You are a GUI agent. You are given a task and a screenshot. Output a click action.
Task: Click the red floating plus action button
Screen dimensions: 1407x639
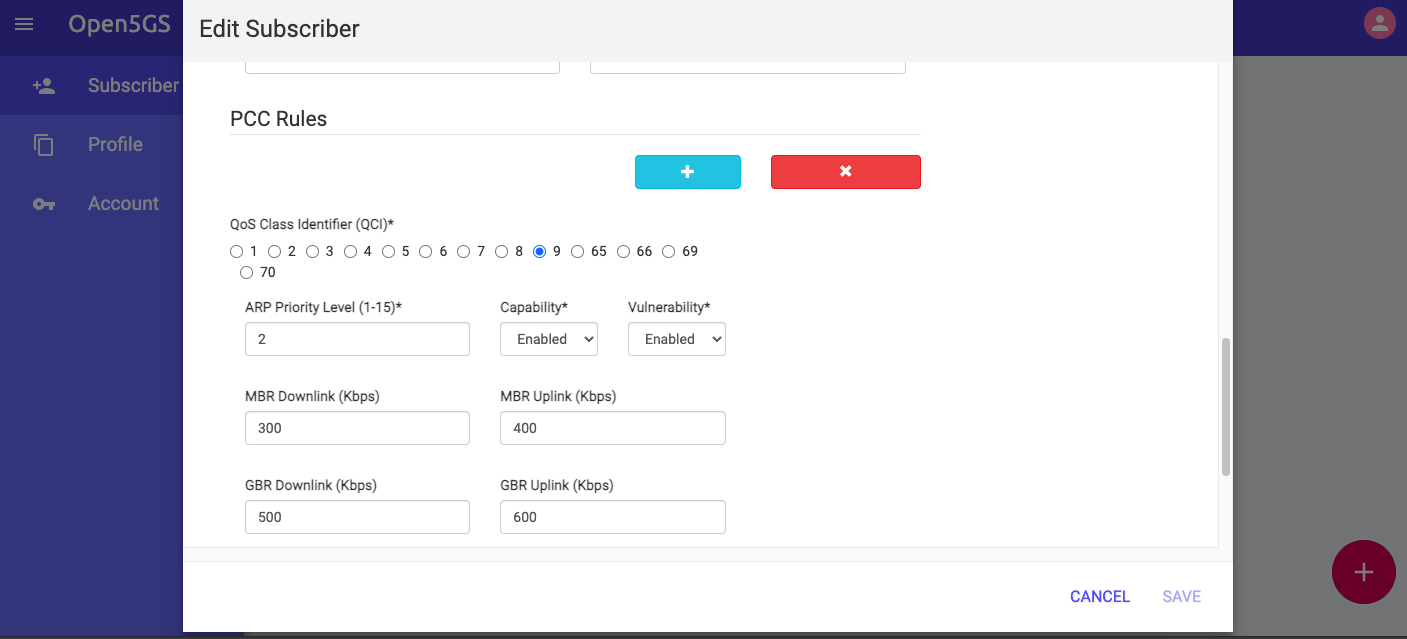1363,571
